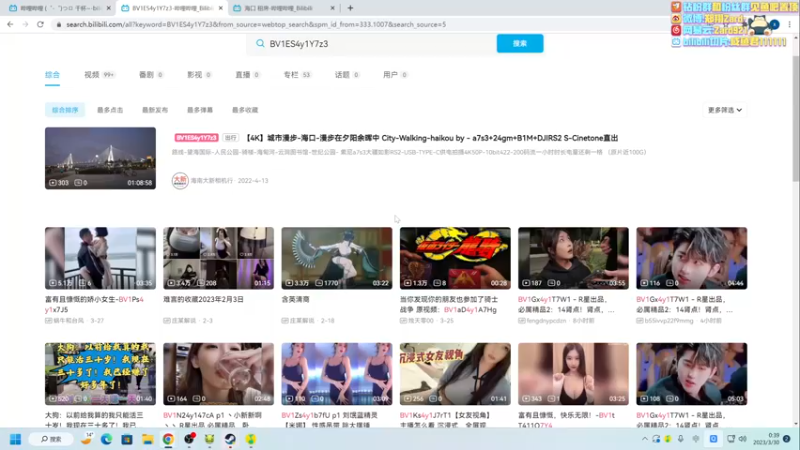
Task: Open the Microsoft Store taskbar icon
Action: (127, 439)
